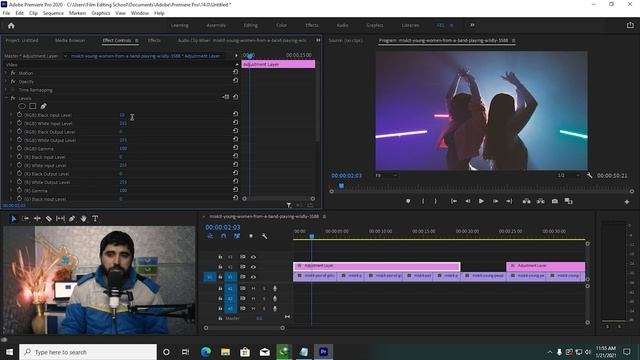
Task: Click the Lift button
Action: [527, 201]
